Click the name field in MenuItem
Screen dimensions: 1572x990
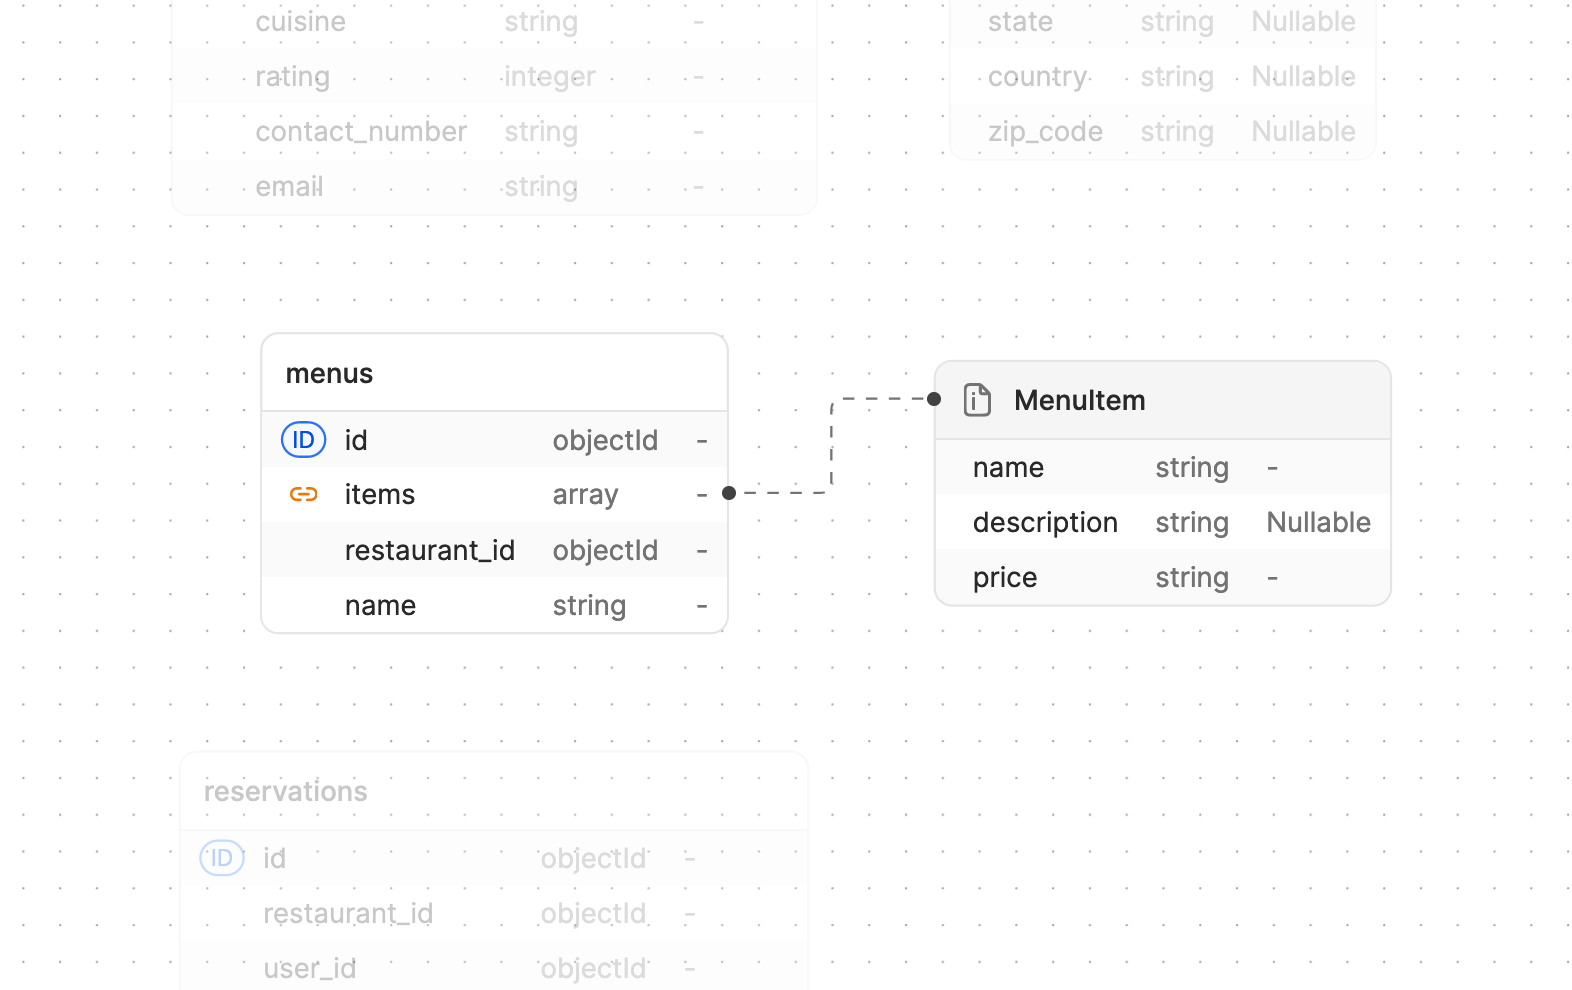tap(1162, 467)
